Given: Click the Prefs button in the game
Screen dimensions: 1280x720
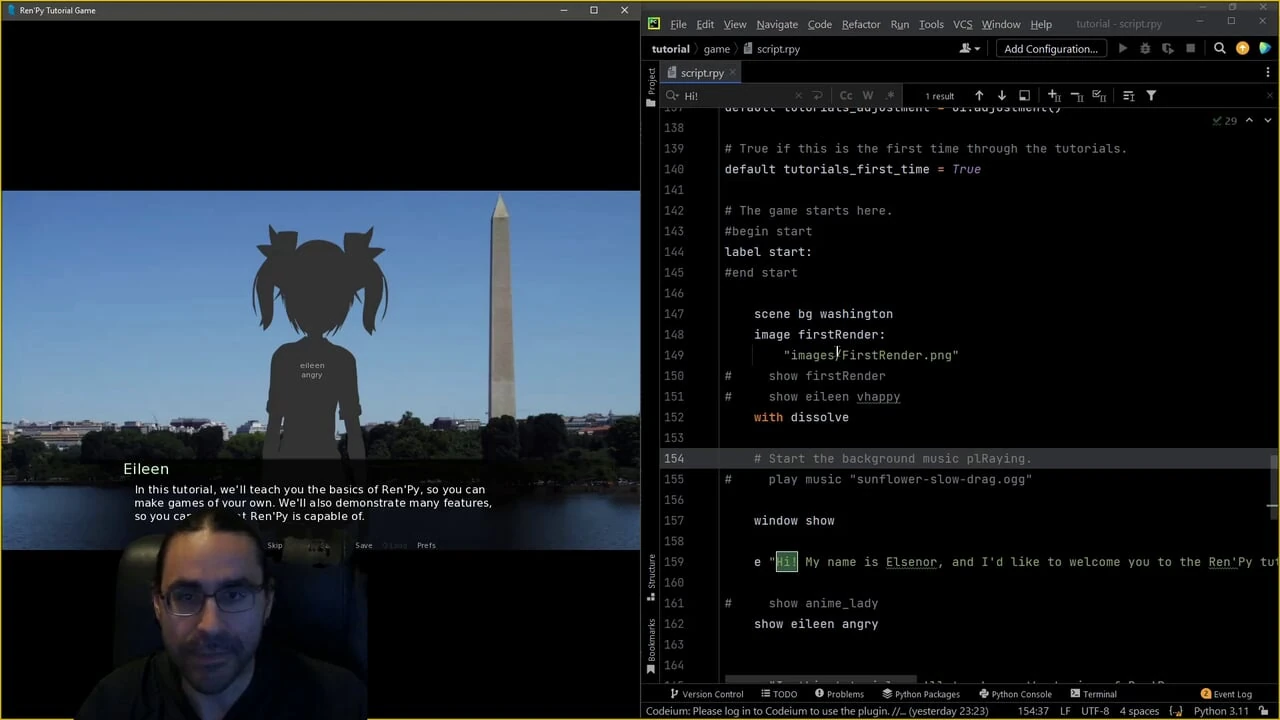Looking at the screenshot, I should click(426, 545).
